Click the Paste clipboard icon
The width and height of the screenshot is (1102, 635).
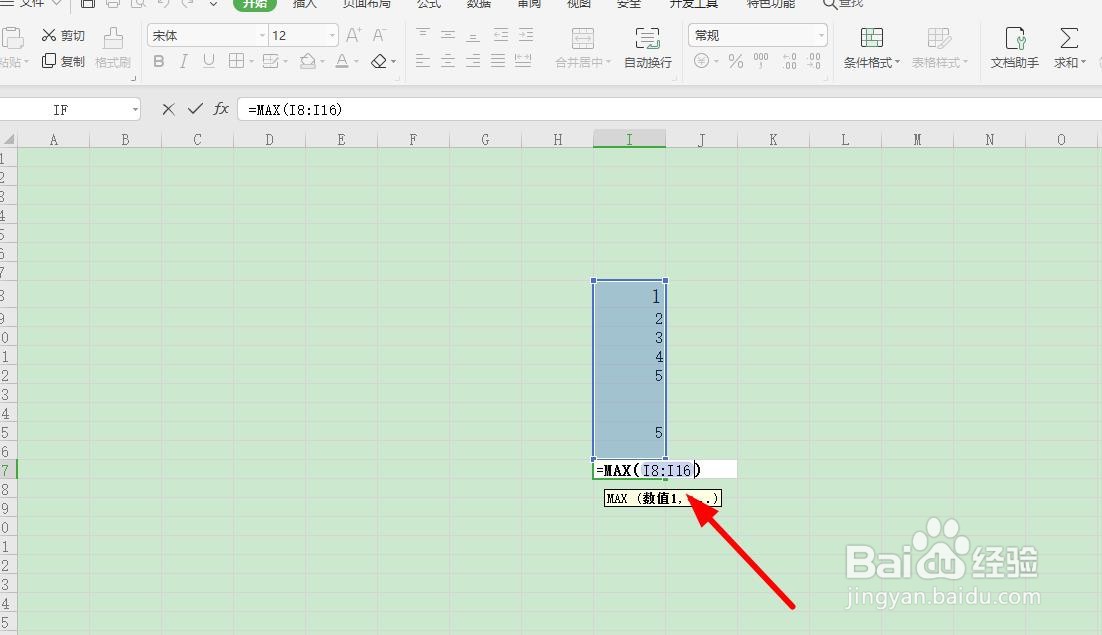13,39
